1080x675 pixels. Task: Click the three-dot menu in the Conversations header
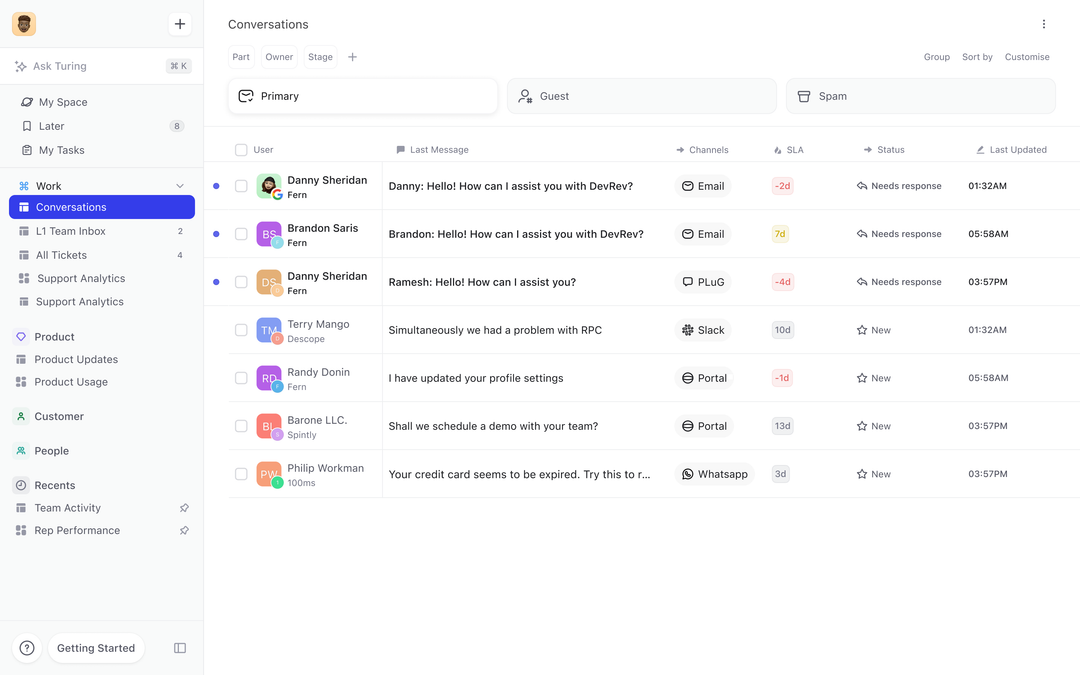pos(1043,23)
